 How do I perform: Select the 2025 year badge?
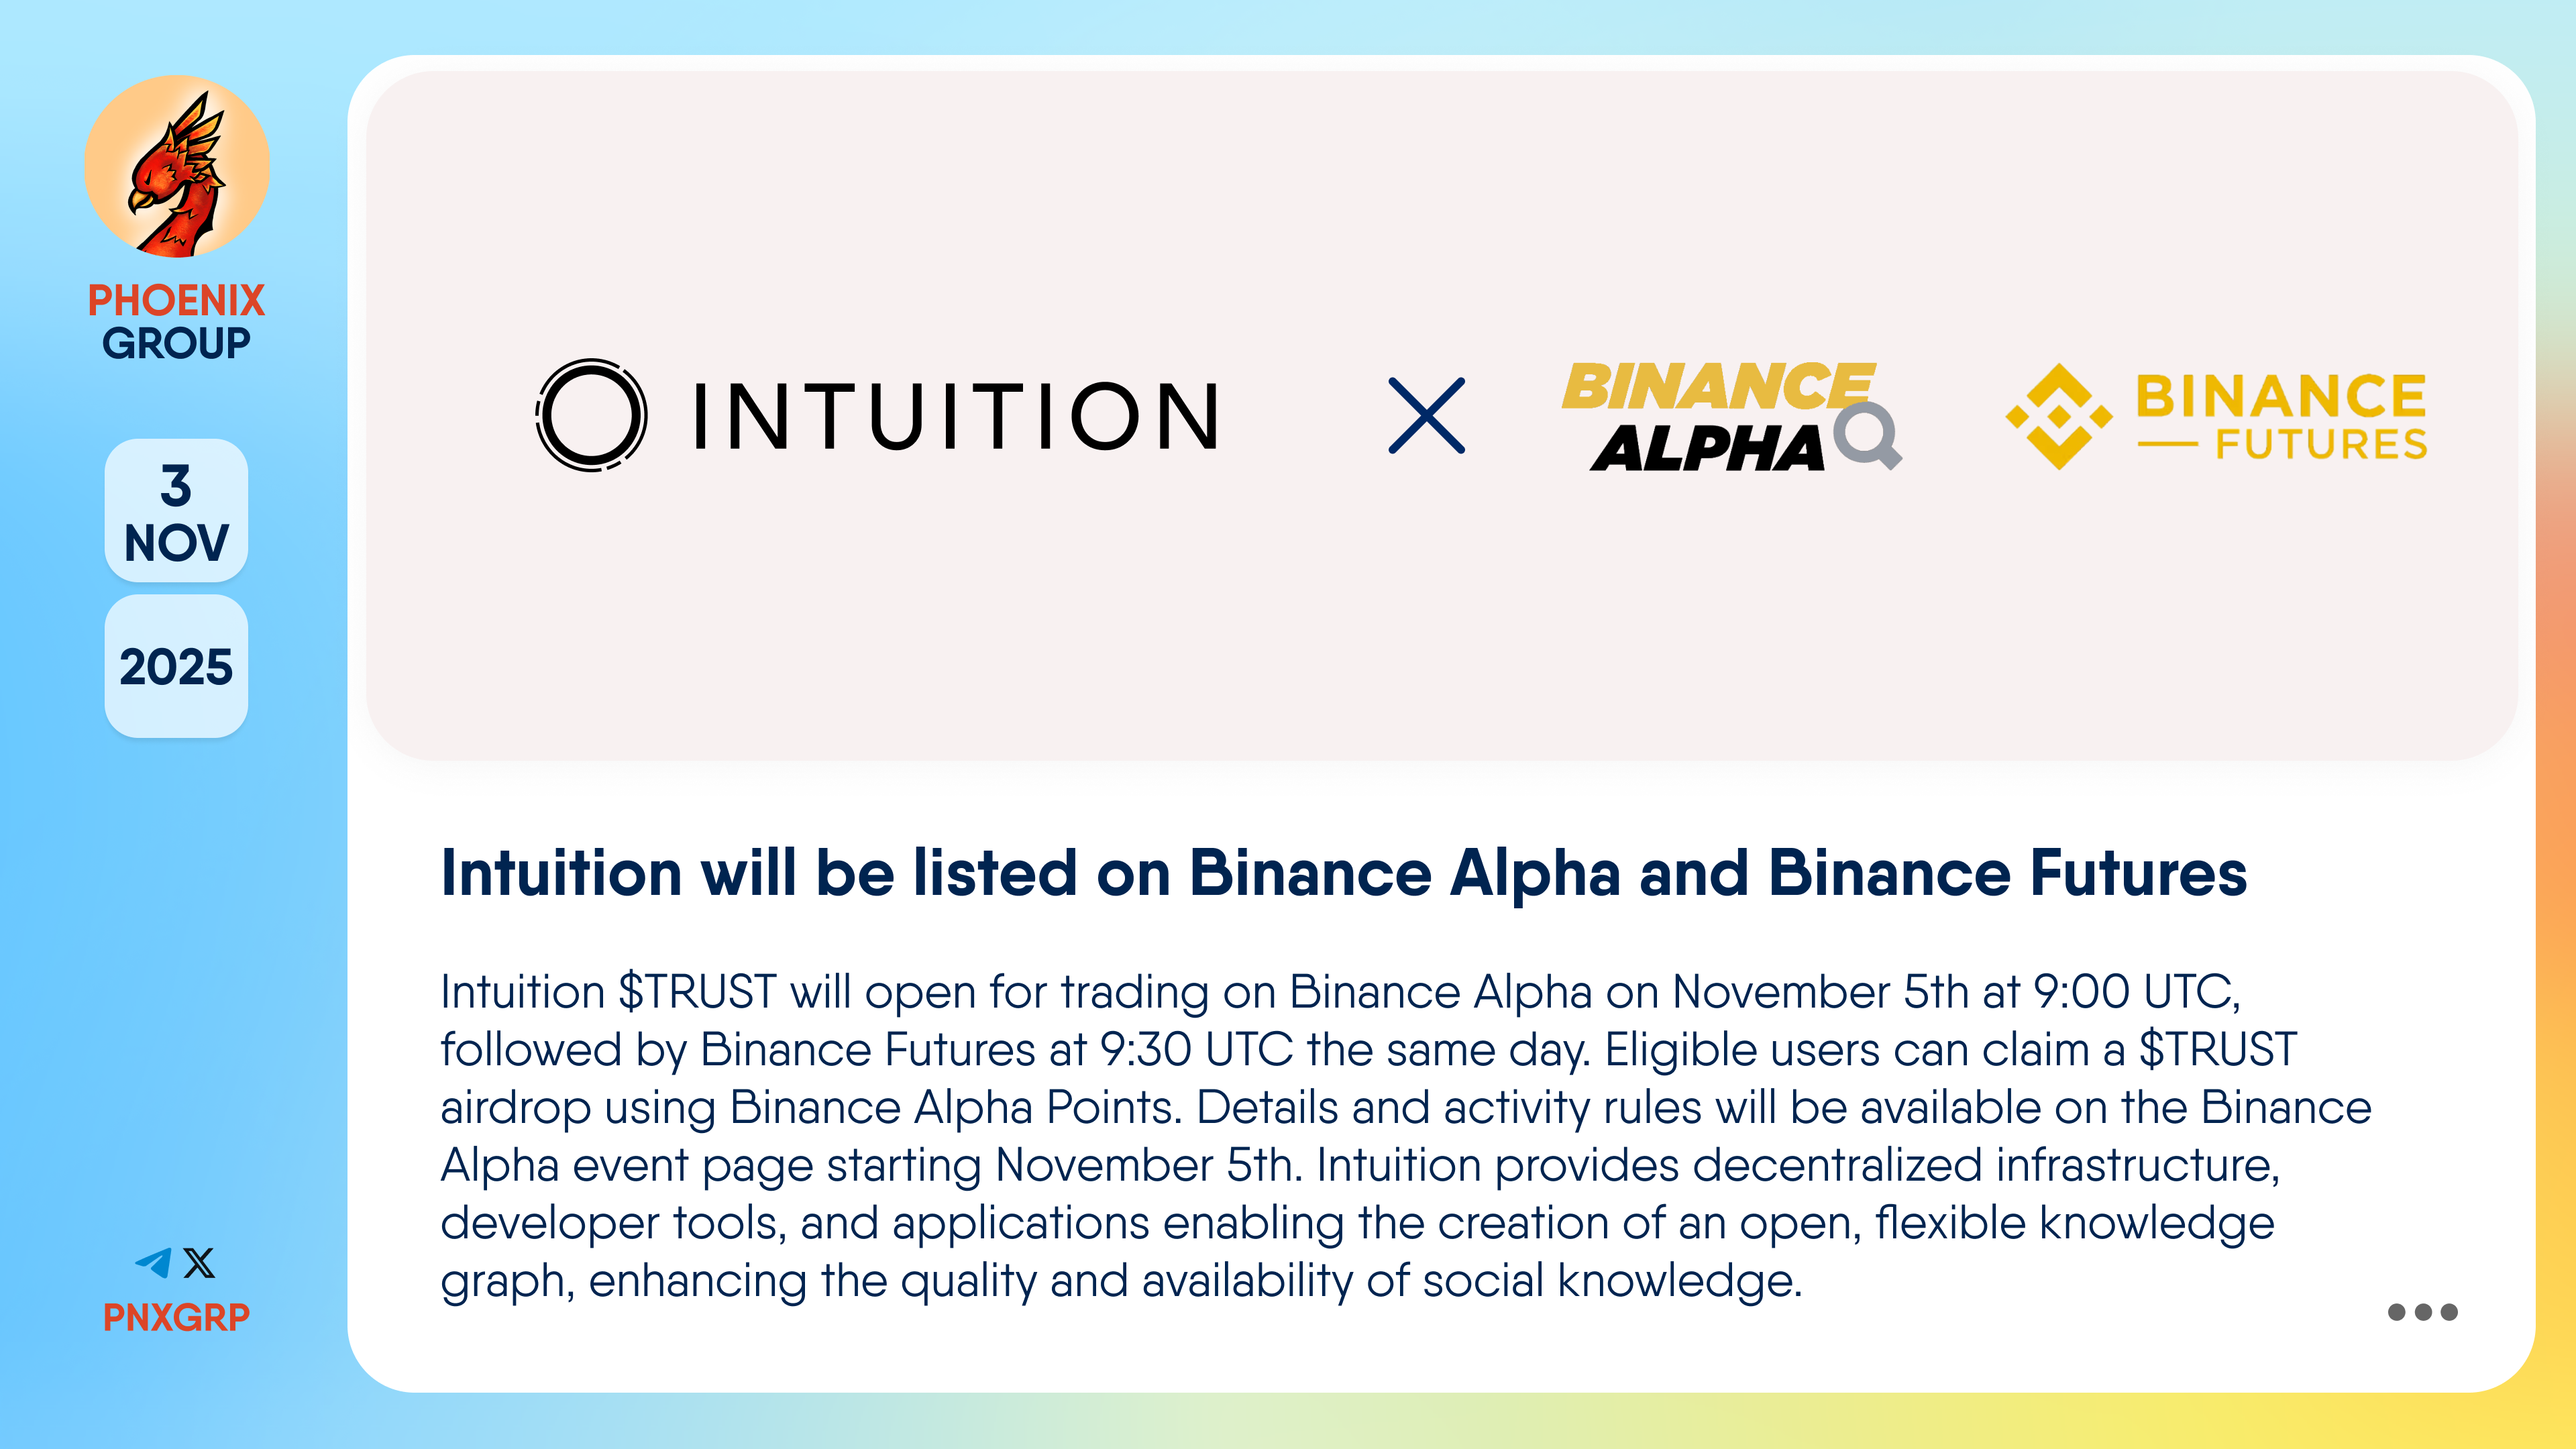point(176,667)
